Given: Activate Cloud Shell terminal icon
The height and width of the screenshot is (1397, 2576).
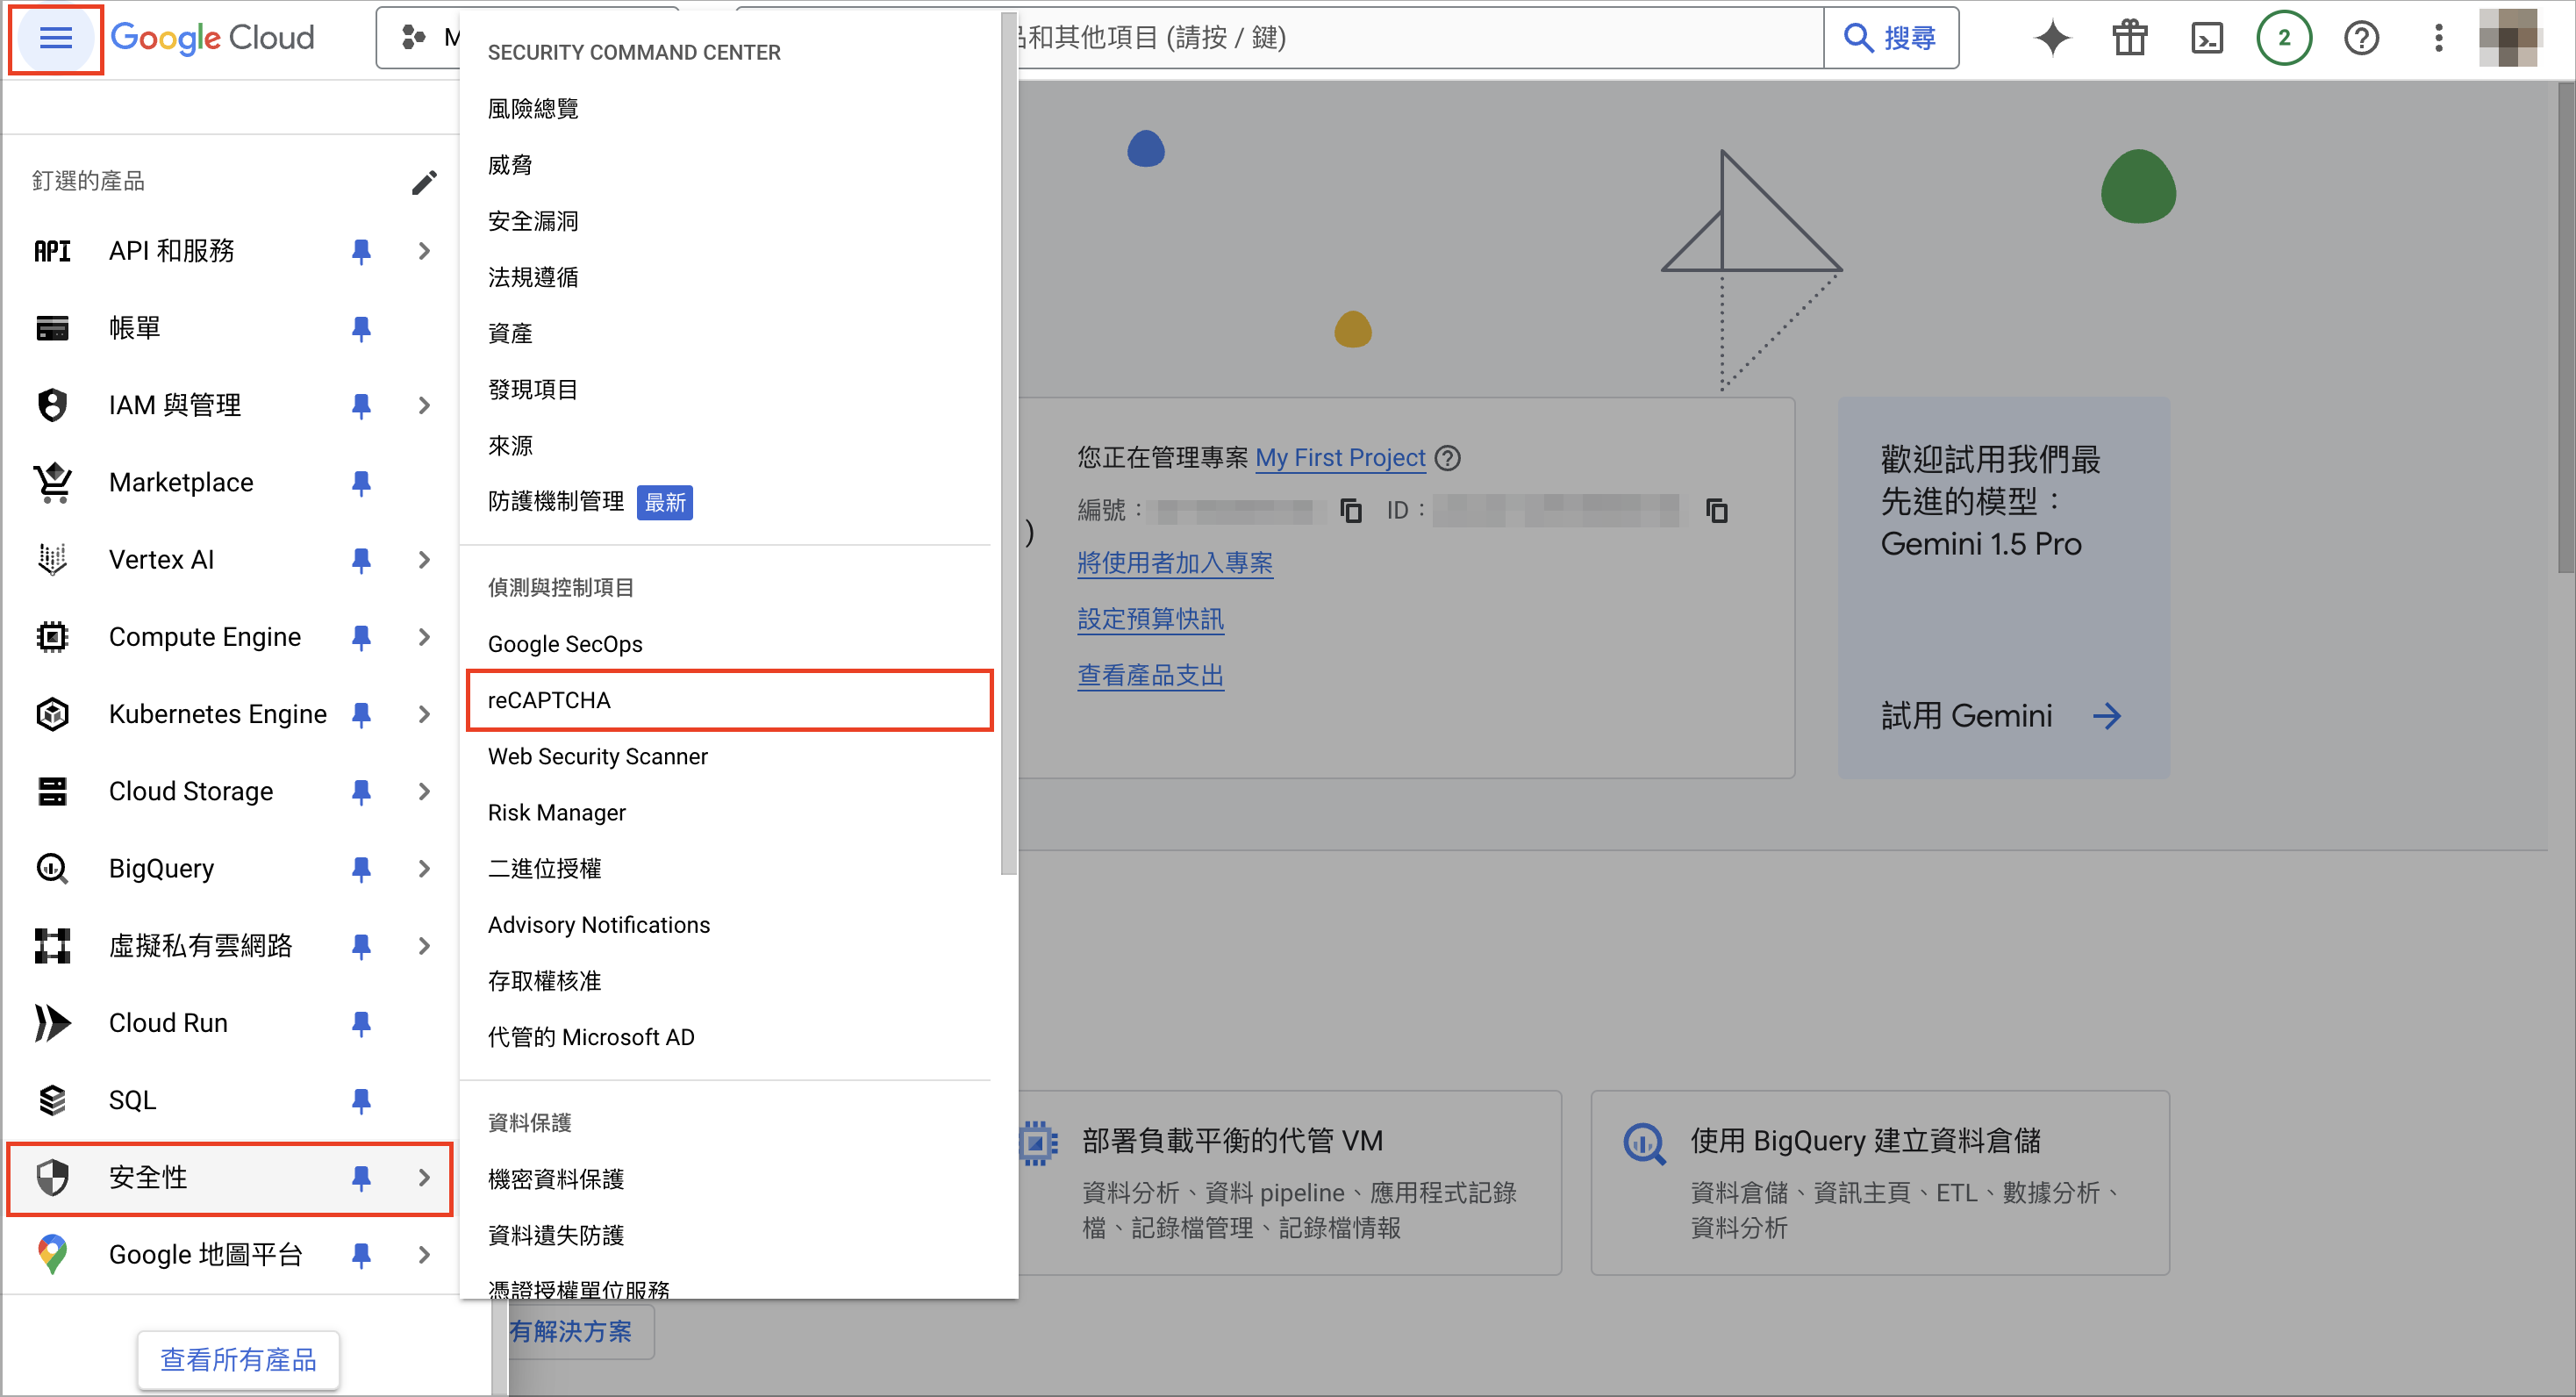Looking at the screenshot, I should coord(2206,38).
